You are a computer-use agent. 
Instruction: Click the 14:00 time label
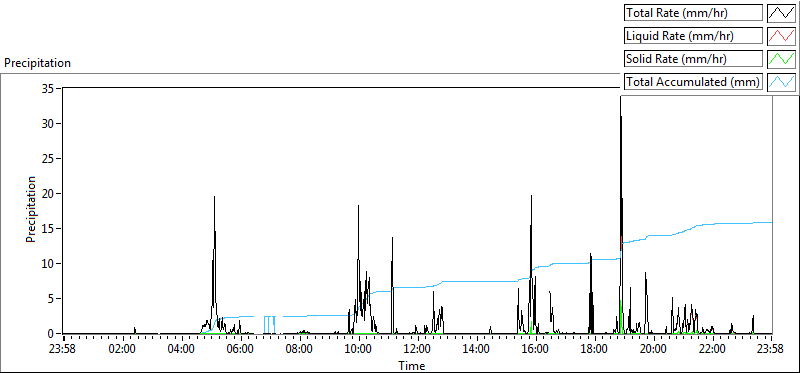click(x=477, y=350)
